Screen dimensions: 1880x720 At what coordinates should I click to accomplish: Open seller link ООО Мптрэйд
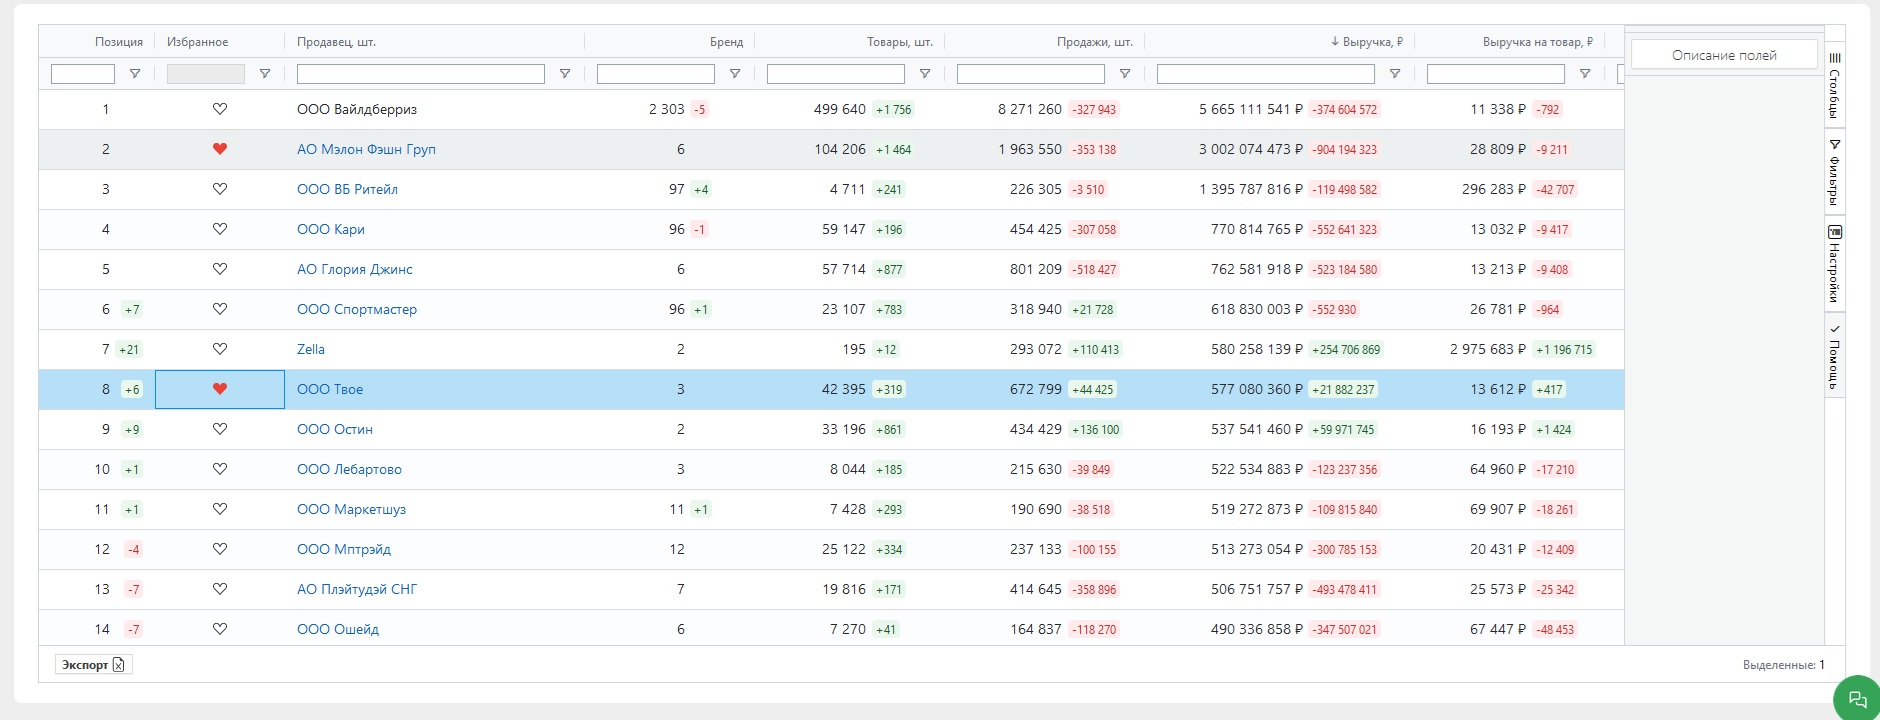tap(344, 549)
